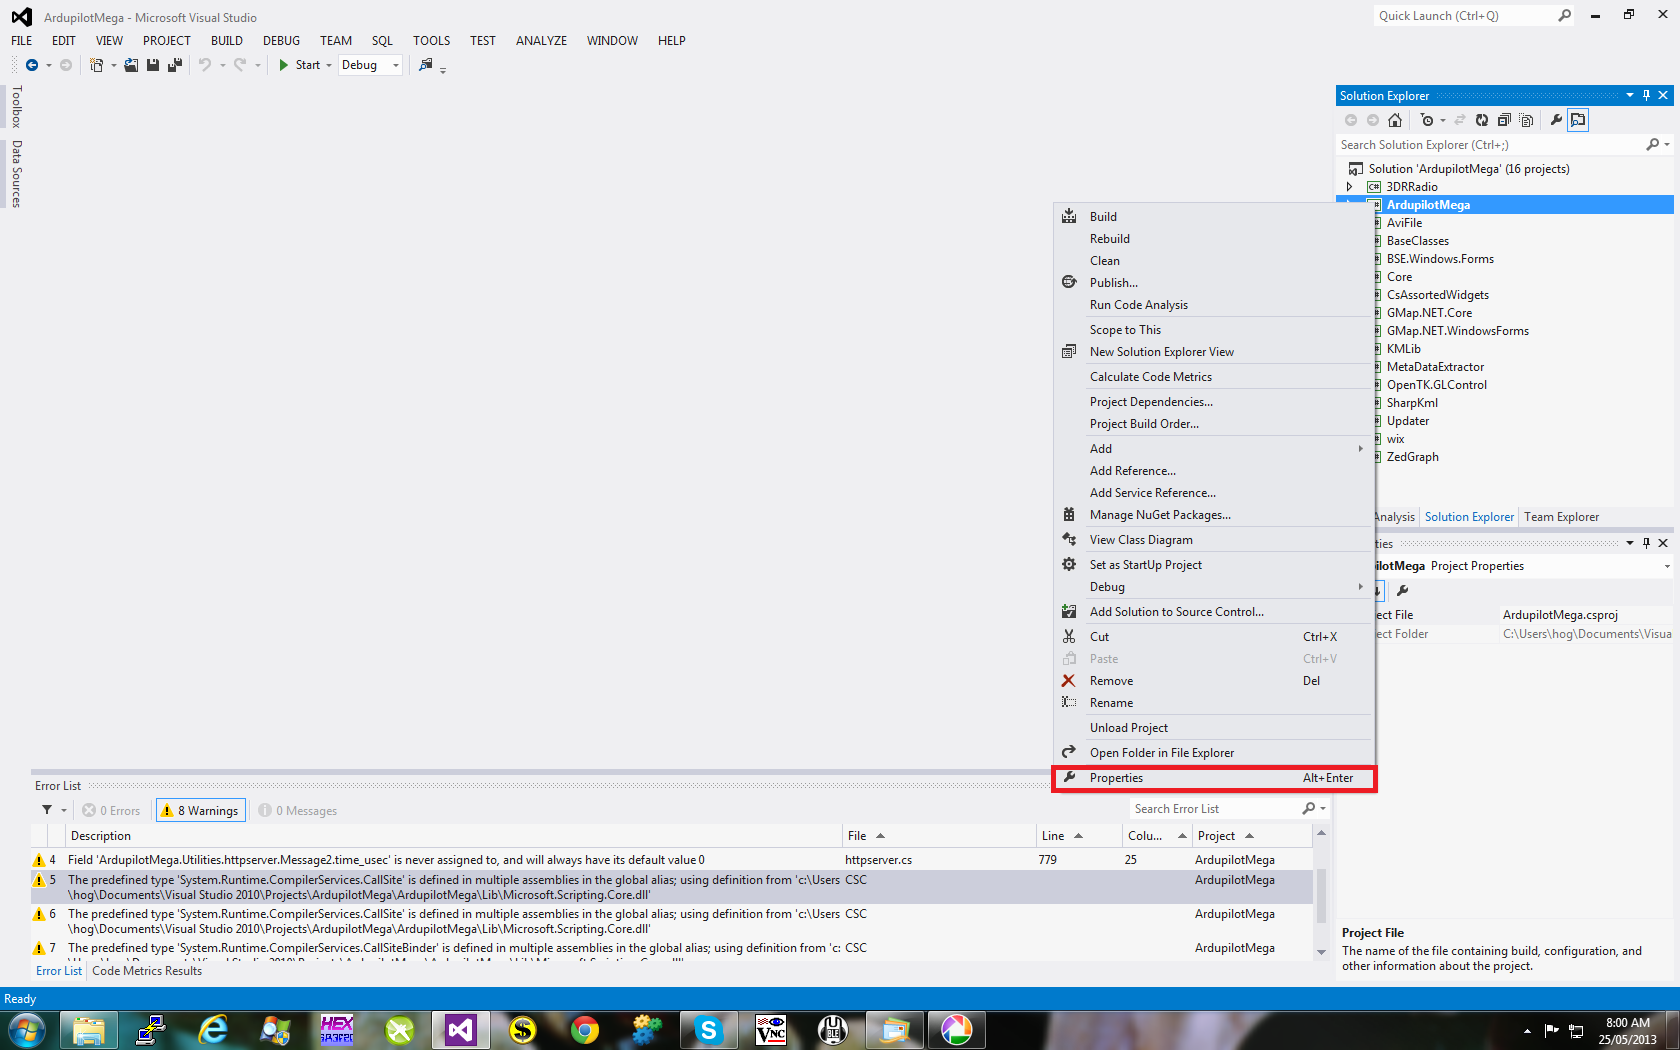Image resolution: width=1680 pixels, height=1050 pixels.
Task: Toggle the 0 Errors filter button
Action: tap(111, 811)
